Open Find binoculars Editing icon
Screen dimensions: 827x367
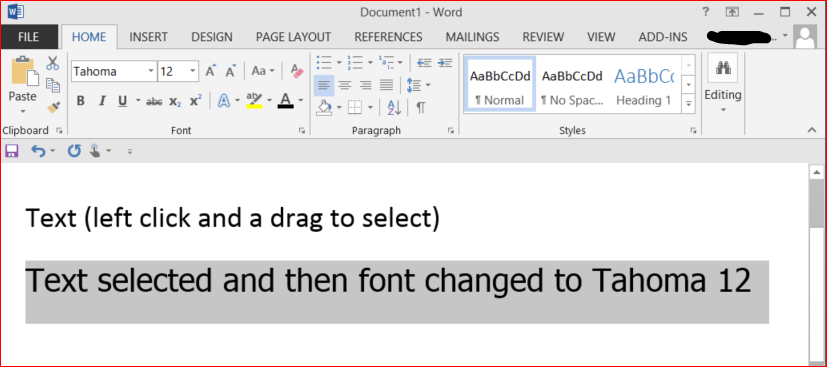click(723, 67)
